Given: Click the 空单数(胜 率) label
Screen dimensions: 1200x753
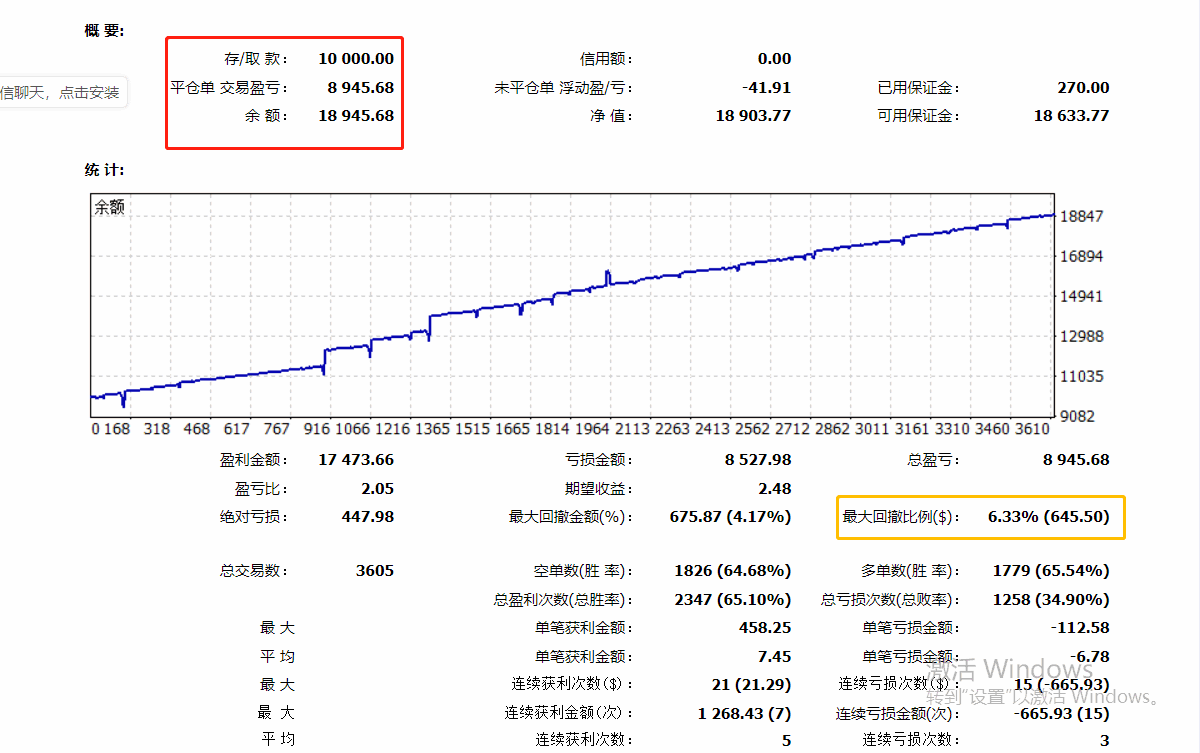Looking at the screenshot, I should pyautogui.click(x=584, y=571).
